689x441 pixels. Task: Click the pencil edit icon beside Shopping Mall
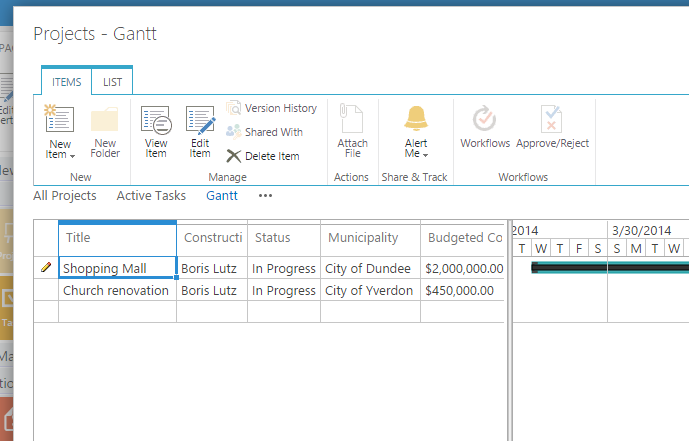coord(46,267)
